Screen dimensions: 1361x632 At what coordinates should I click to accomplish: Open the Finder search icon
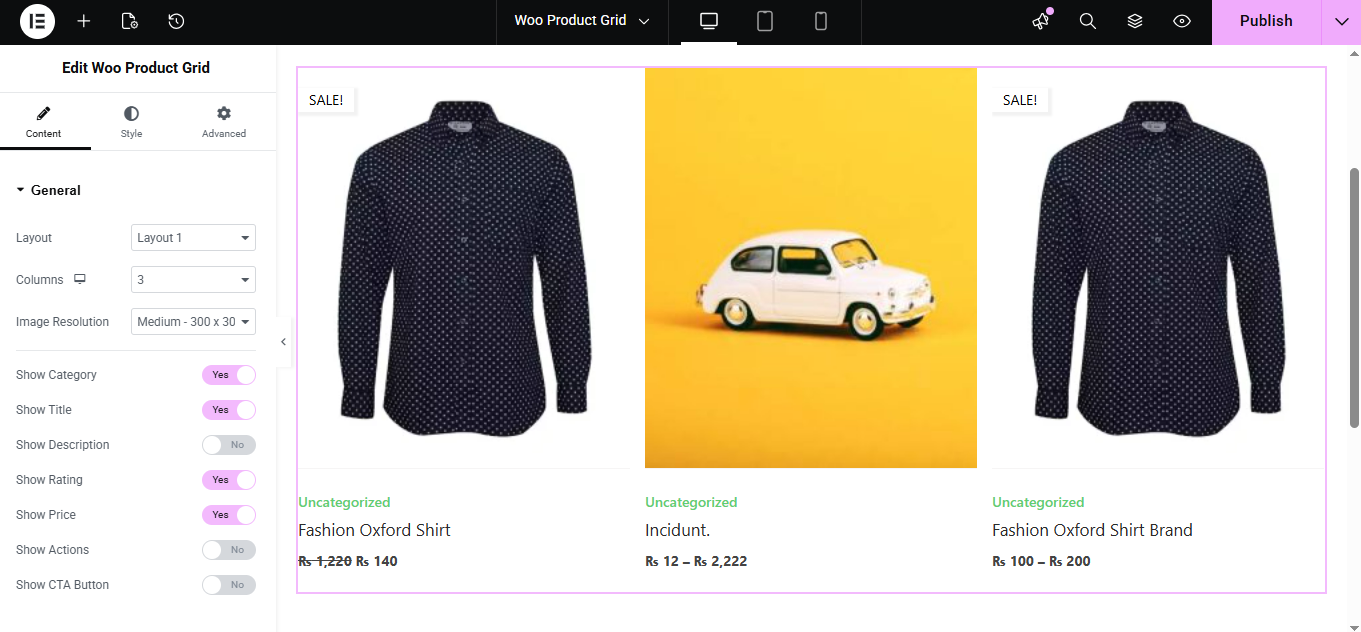pyautogui.click(x=1088, y=21)
